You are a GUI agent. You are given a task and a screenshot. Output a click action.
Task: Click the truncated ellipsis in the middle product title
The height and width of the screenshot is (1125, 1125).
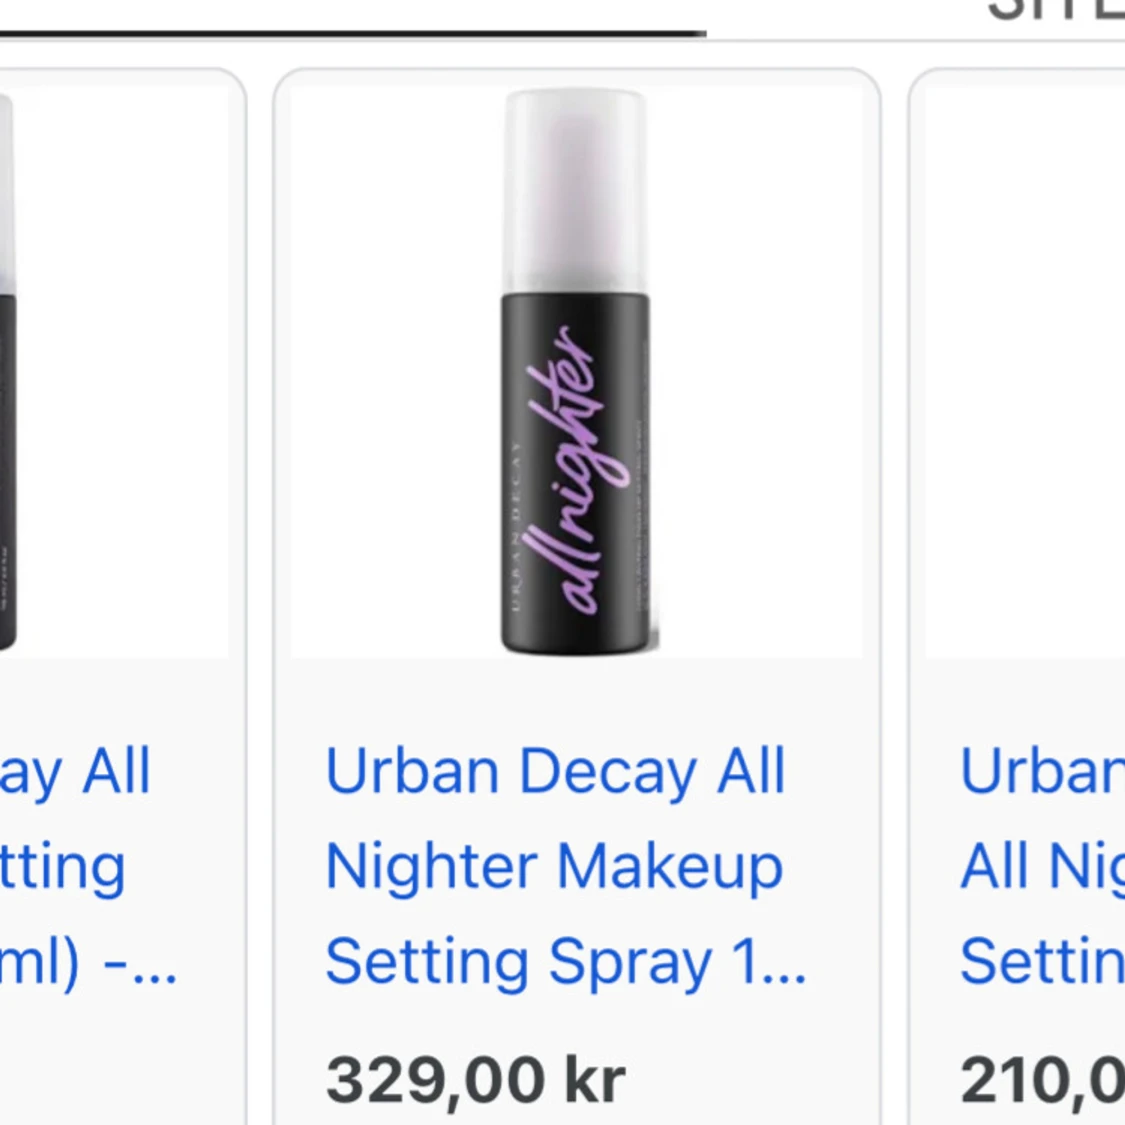(790, 963)
